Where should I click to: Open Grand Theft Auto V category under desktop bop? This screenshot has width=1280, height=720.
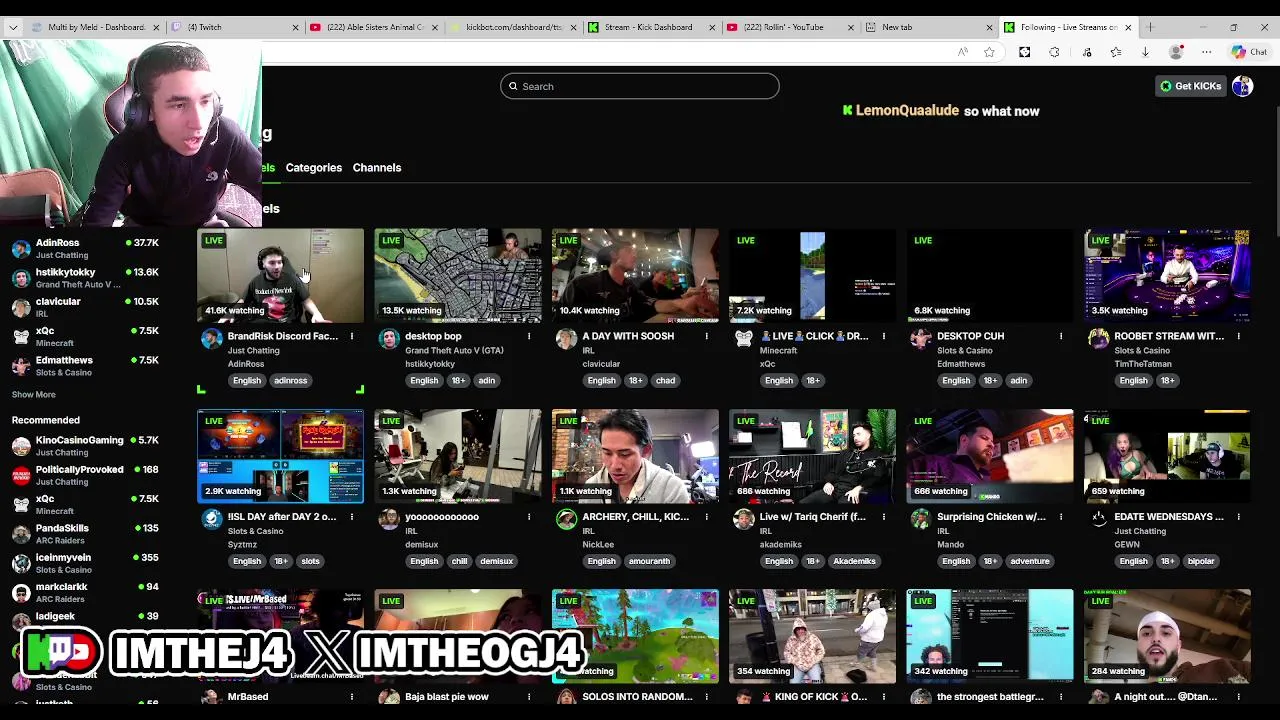[454, 351]
